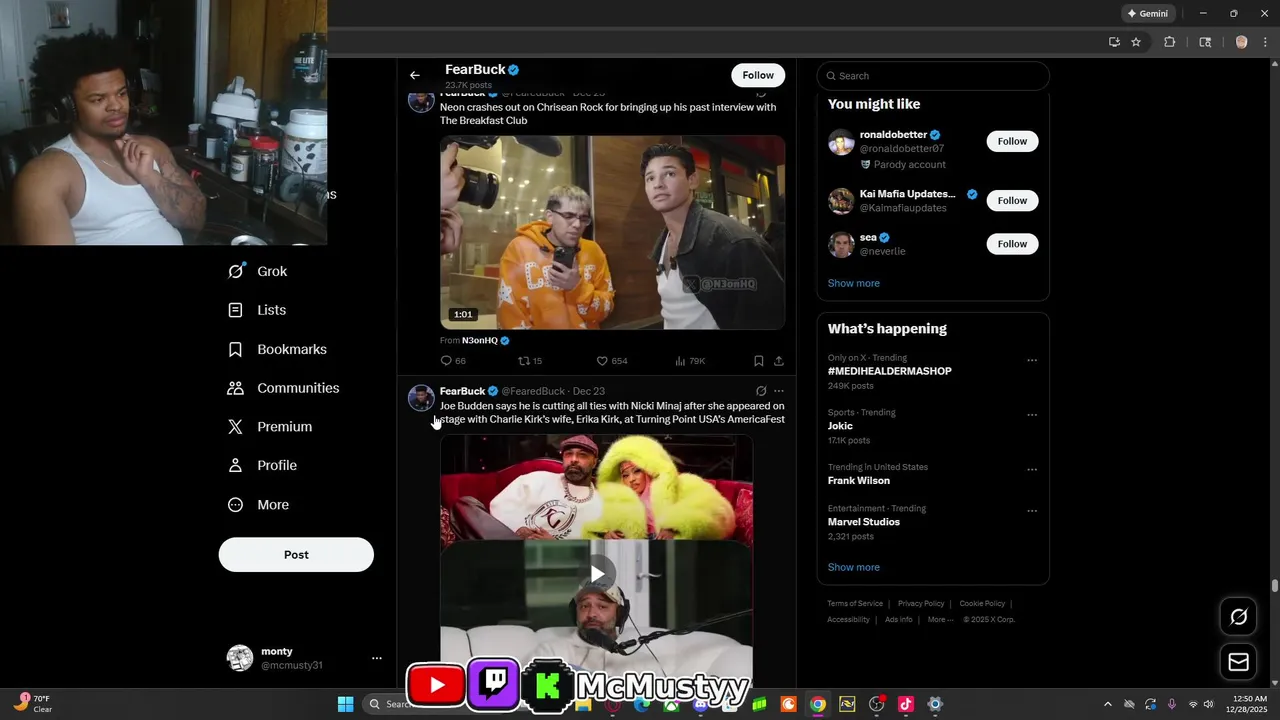Open Ads info footer link

pyautogui.click(x=898, y=620)
